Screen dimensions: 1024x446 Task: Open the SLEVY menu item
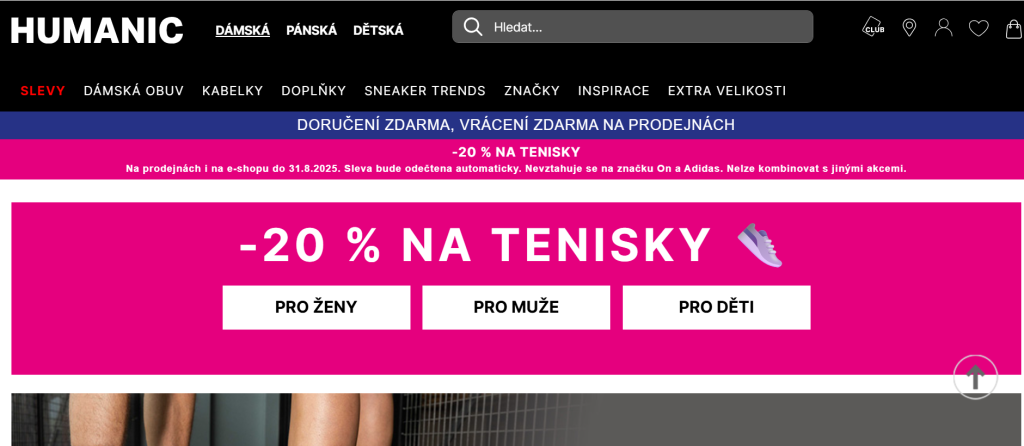(x=43, y=91)
